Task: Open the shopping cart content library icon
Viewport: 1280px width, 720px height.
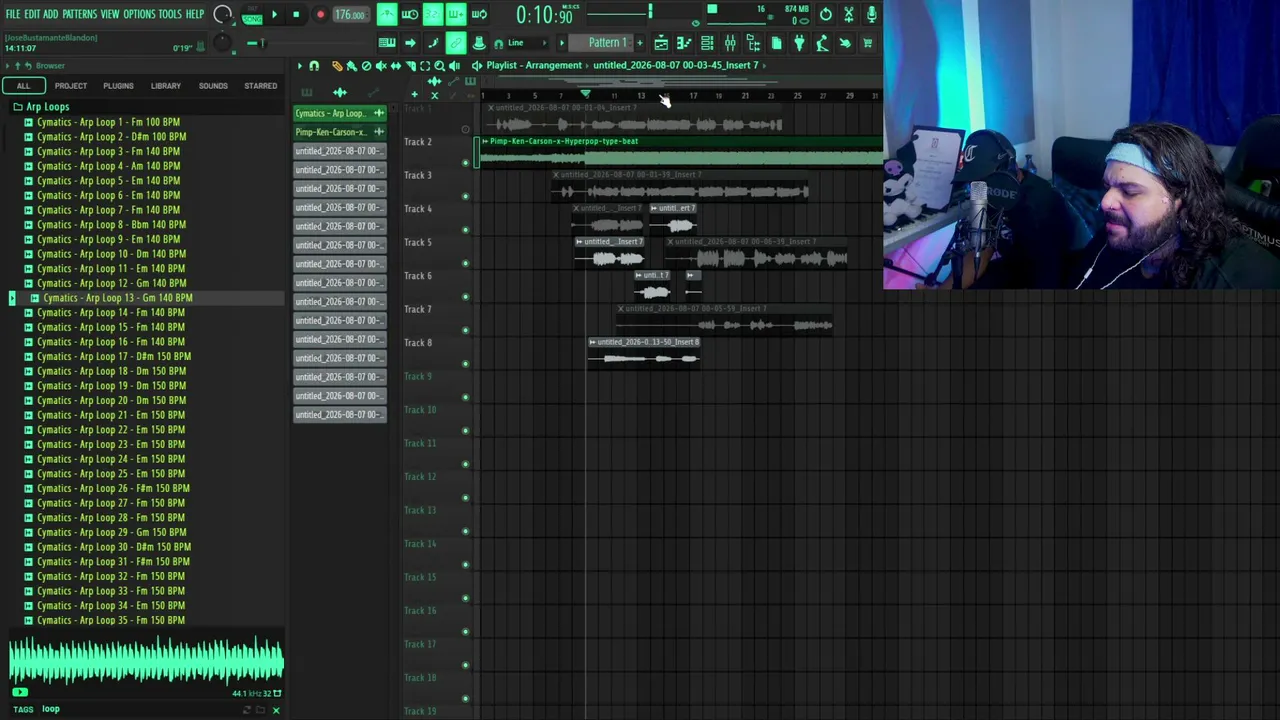Action: click(868, 43)
